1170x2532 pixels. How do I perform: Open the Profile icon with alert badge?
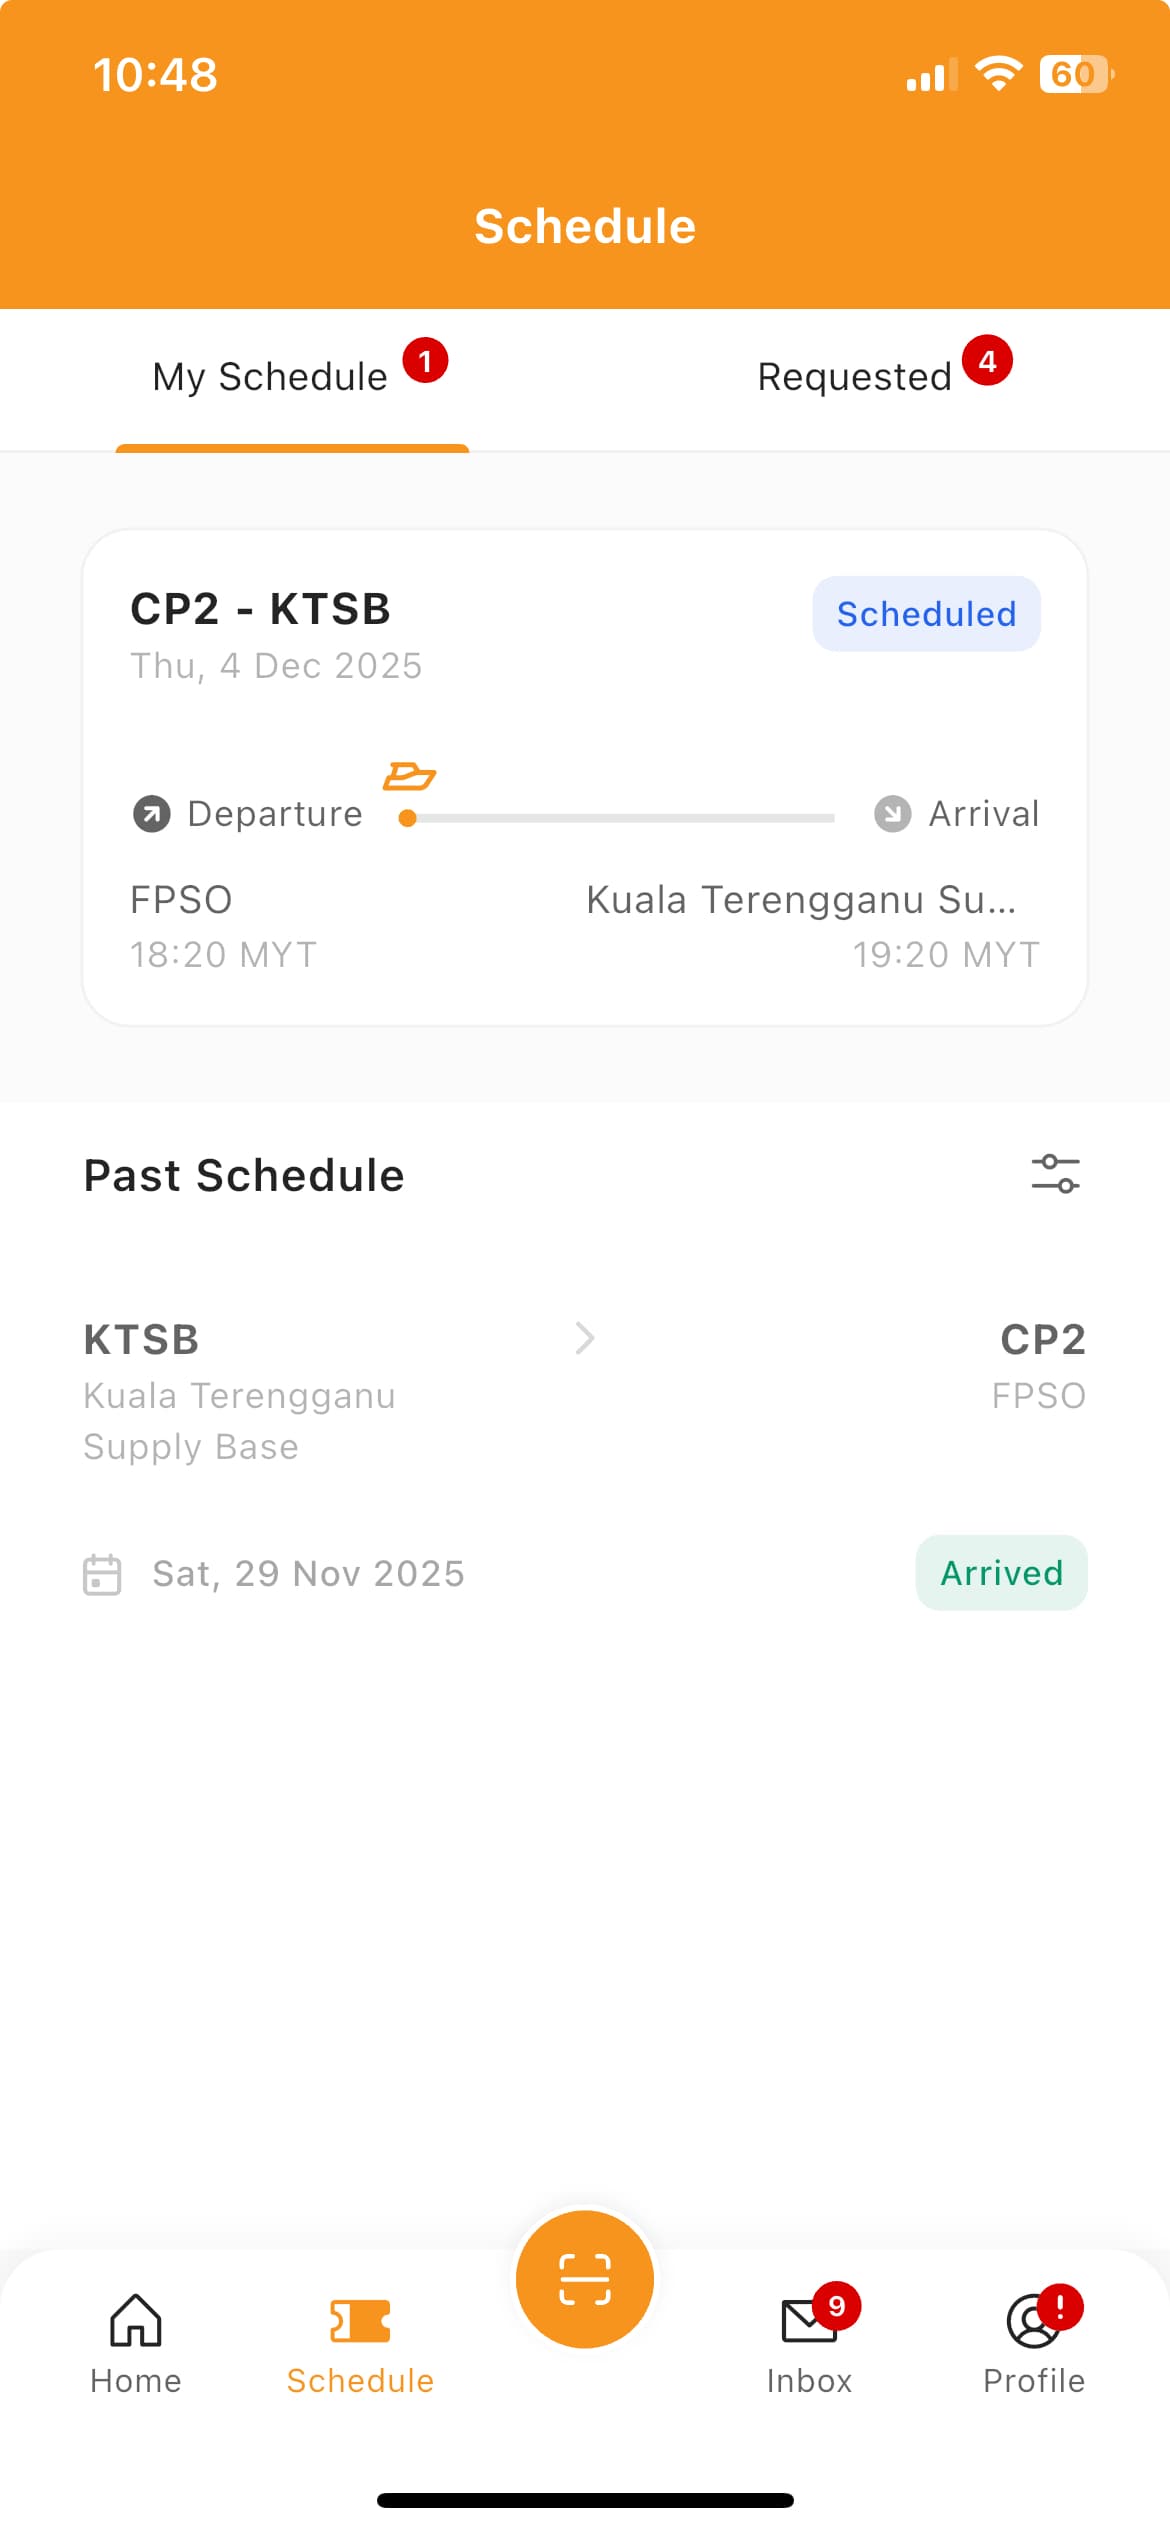(1033, 2321)
